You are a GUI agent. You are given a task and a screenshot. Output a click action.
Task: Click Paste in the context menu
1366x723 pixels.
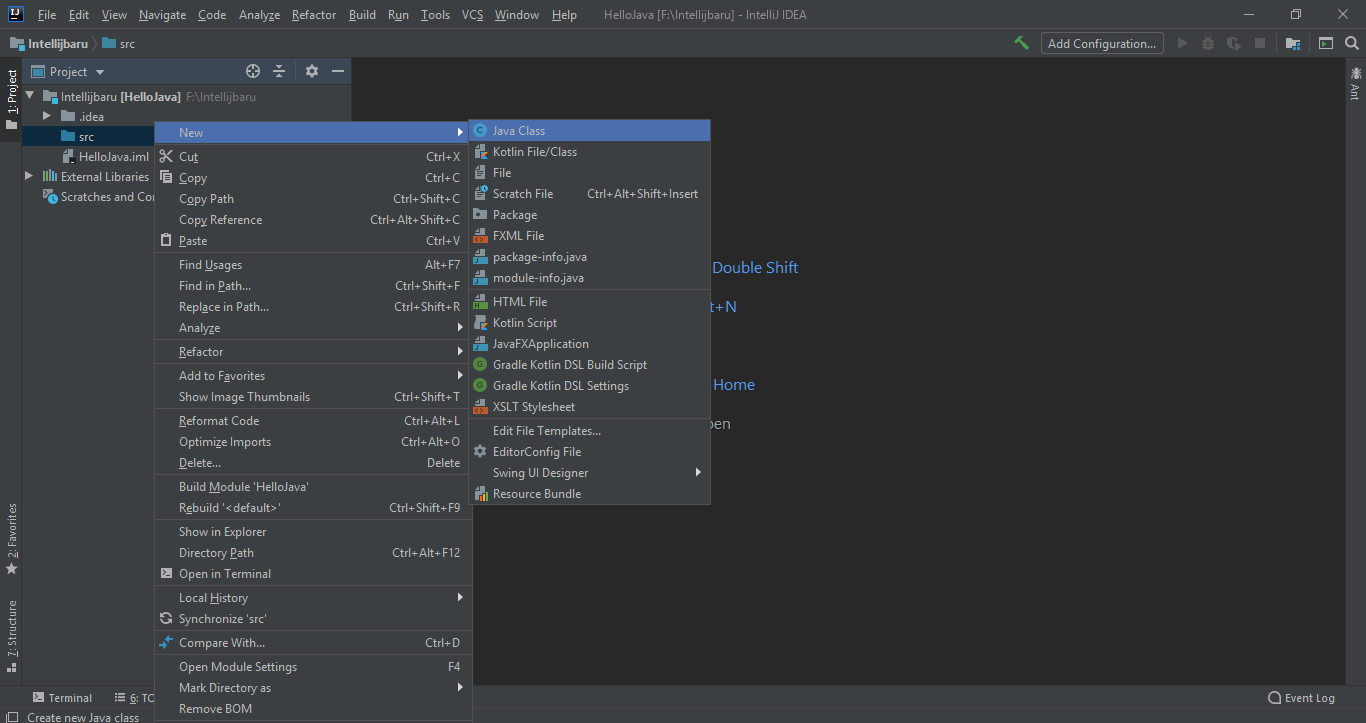click(x=312, y=241)
